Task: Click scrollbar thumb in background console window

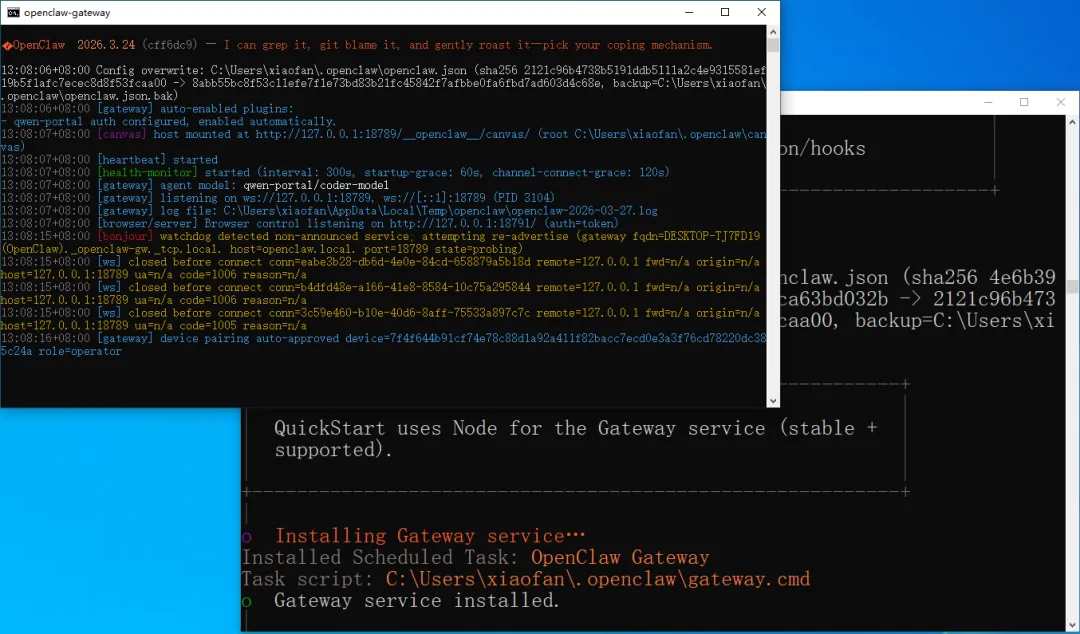Action: (x=1072, y=286)
